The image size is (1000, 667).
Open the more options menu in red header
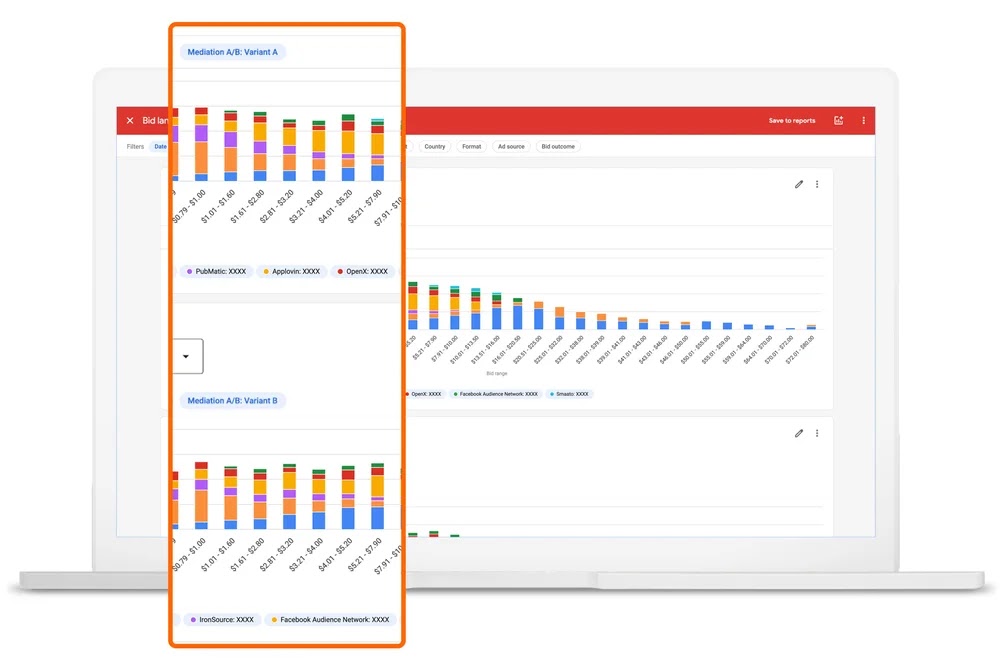click(864, 121)
